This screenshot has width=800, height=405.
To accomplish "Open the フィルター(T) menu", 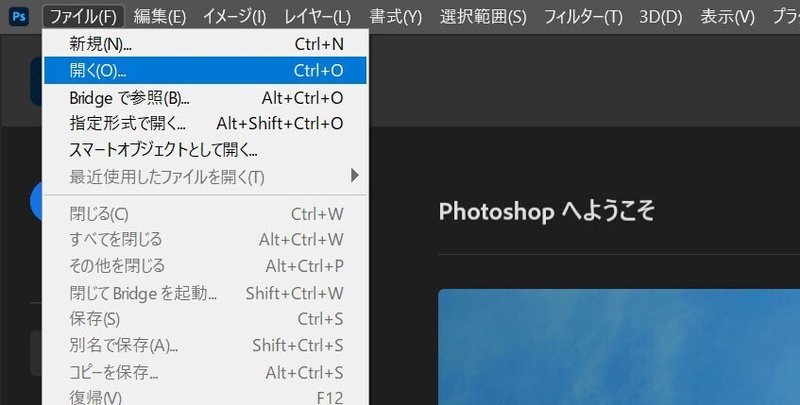I will 583,17.
